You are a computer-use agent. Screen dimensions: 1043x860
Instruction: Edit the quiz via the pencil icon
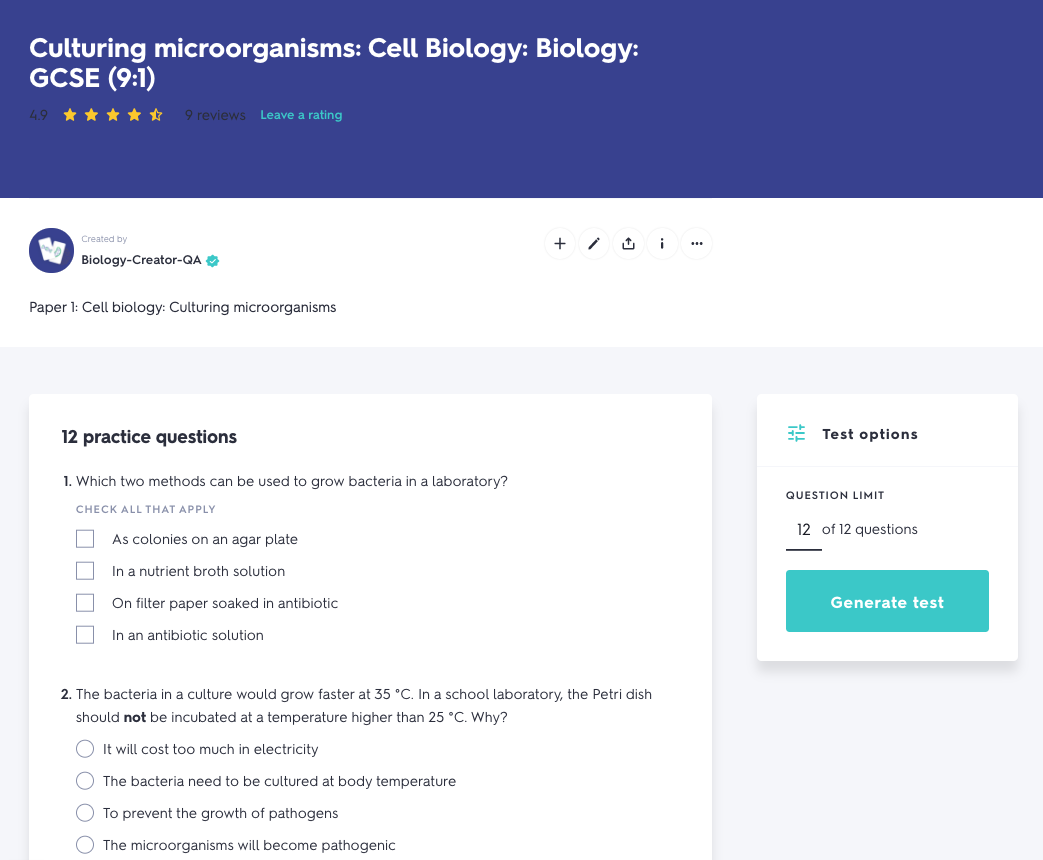click(593, 243)
